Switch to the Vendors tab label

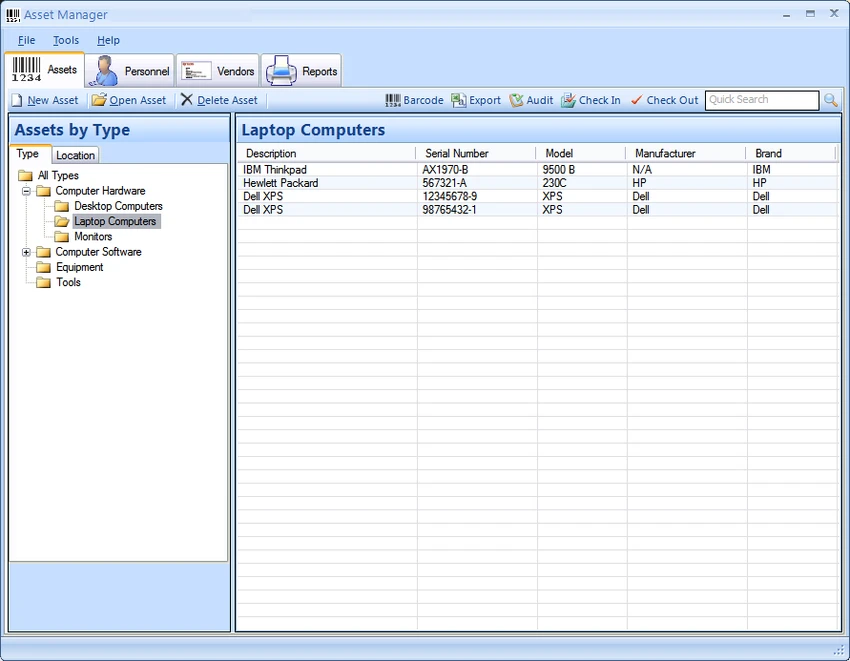[236, 71]
